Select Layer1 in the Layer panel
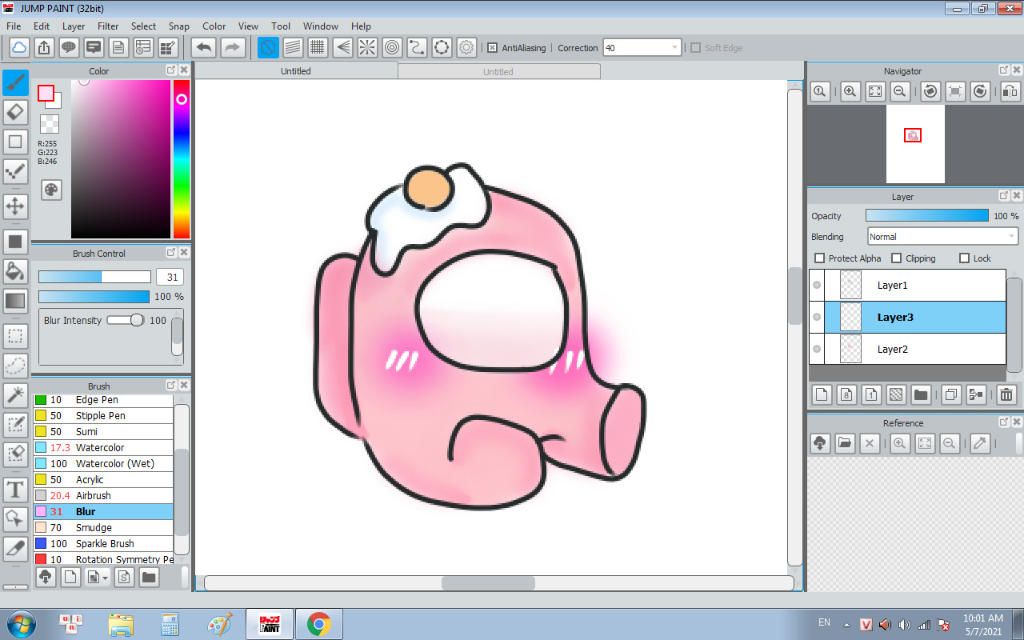This screenshot has height=640, width=1024. (x=915, y=285)
